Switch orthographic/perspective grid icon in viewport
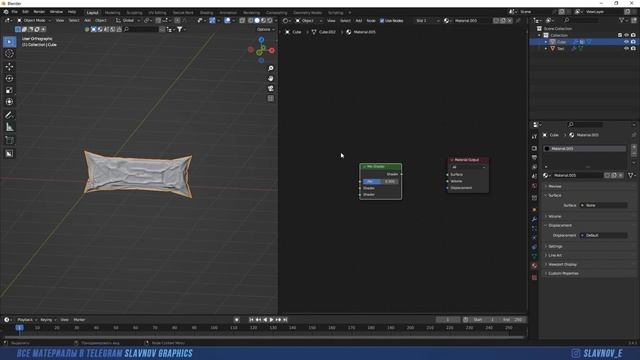This screenshot has height=360, width=640. pos(271,98)
